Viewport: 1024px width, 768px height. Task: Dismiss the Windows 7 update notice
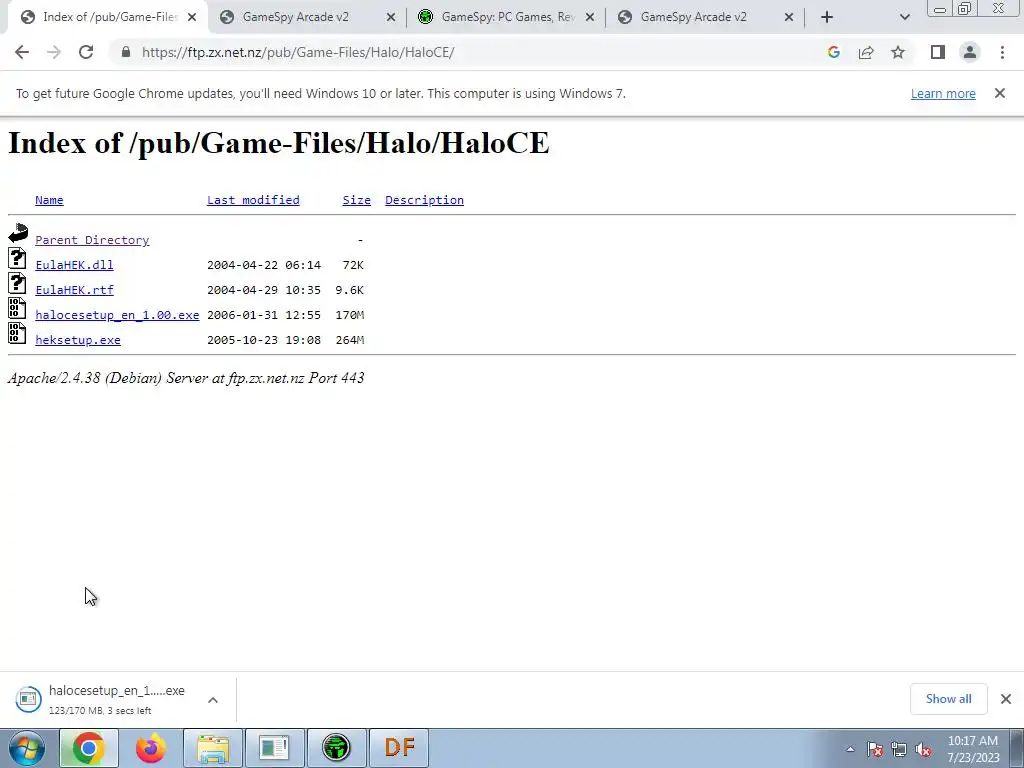(1000, 93)
